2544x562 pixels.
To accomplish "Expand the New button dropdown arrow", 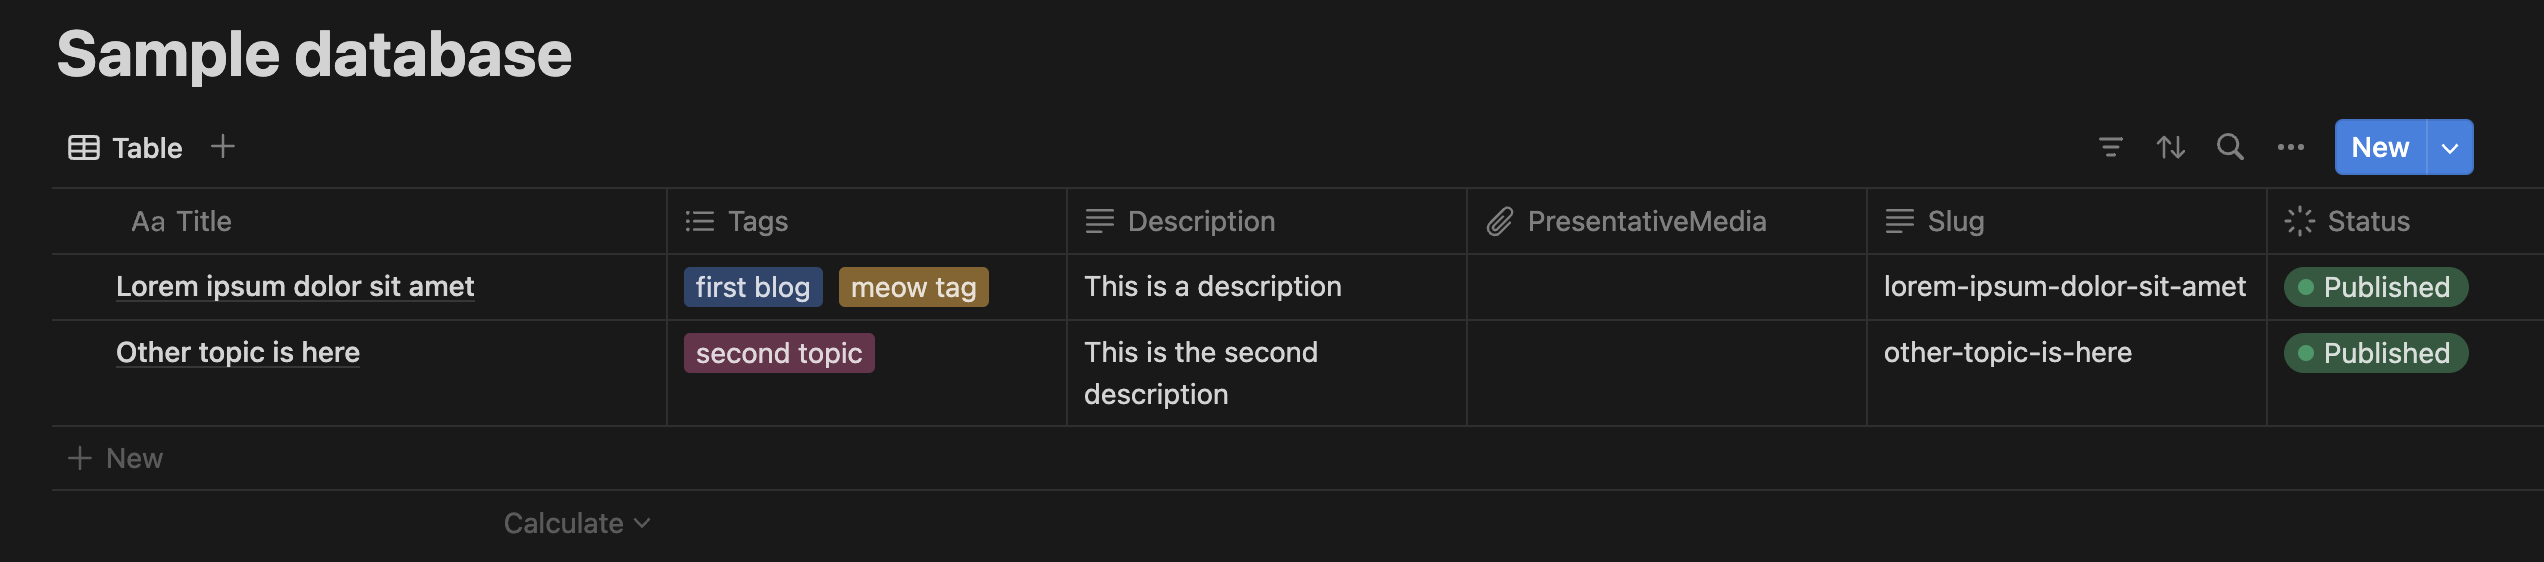I will (2450, 148).
